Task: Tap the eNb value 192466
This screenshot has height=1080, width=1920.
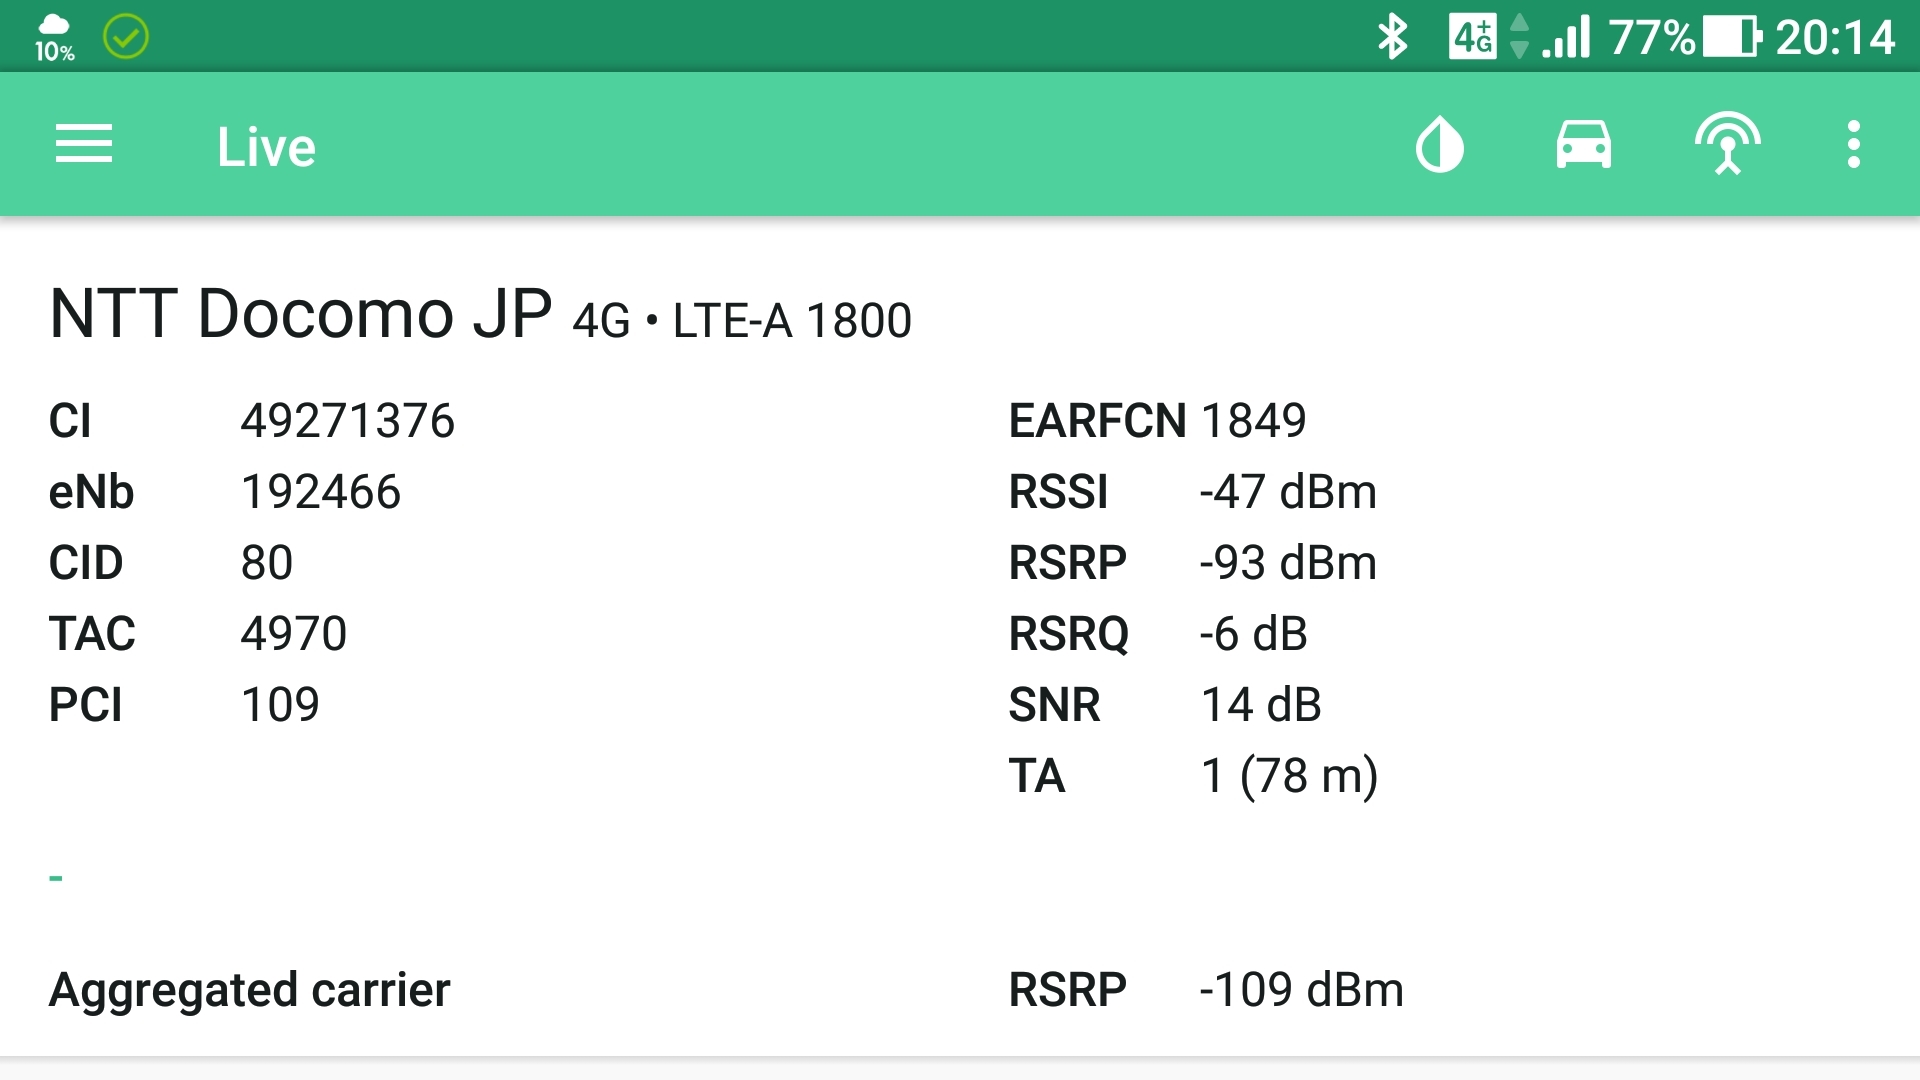Action: tap(320, 492)
